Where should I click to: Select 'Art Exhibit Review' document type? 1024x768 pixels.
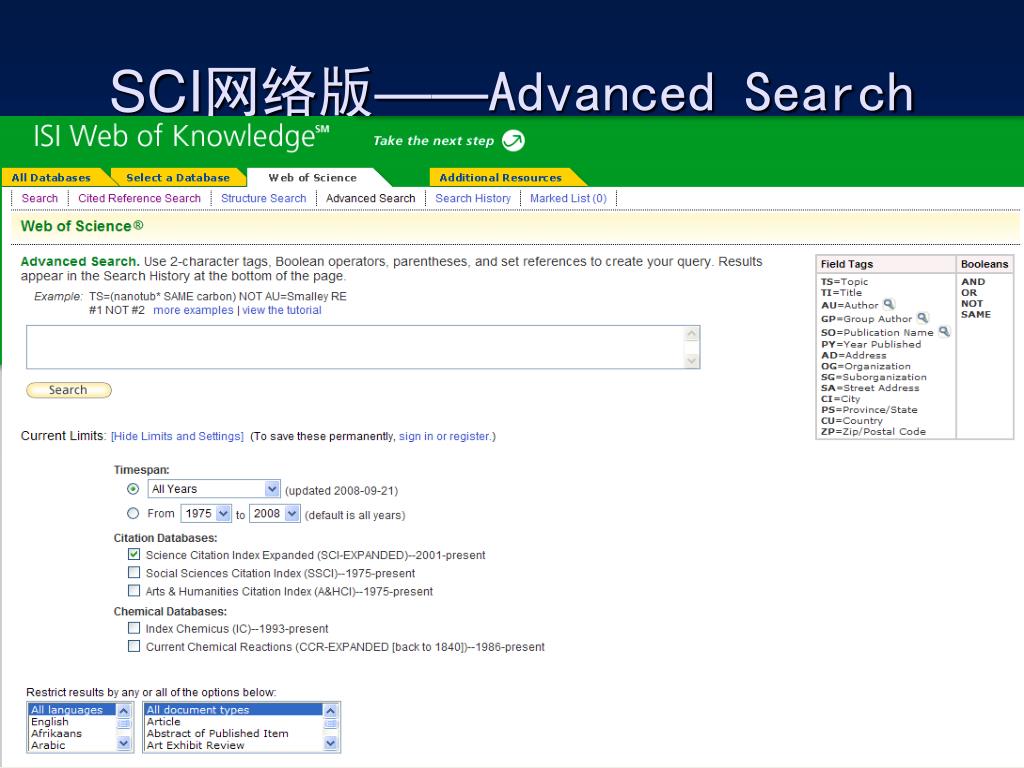point(195,745)
